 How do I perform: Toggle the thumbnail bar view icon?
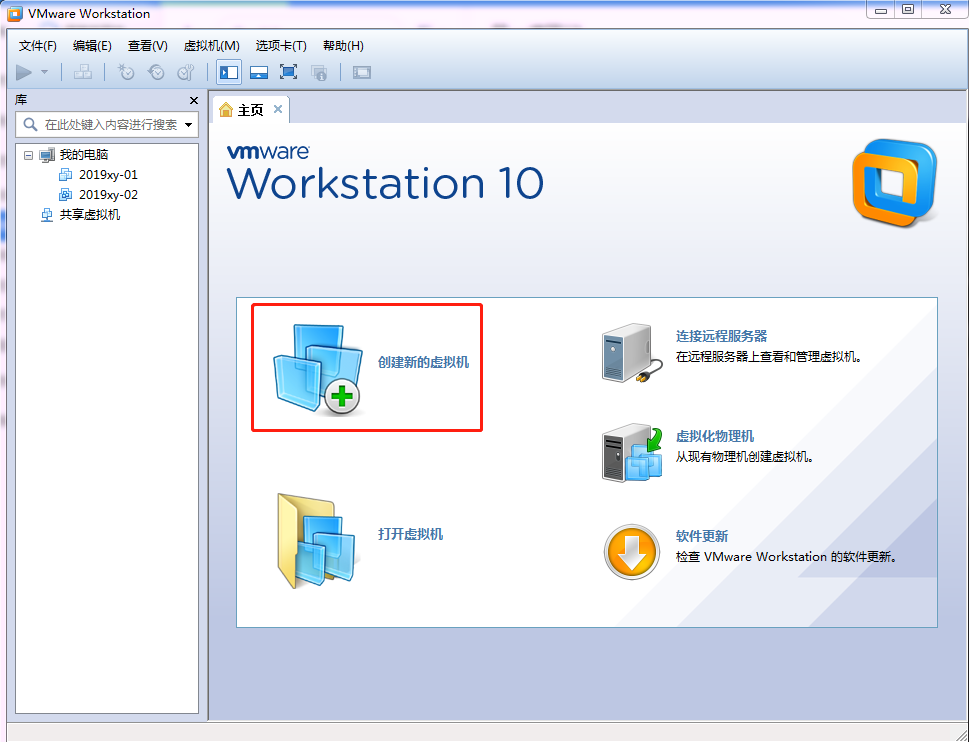[259, 72]
